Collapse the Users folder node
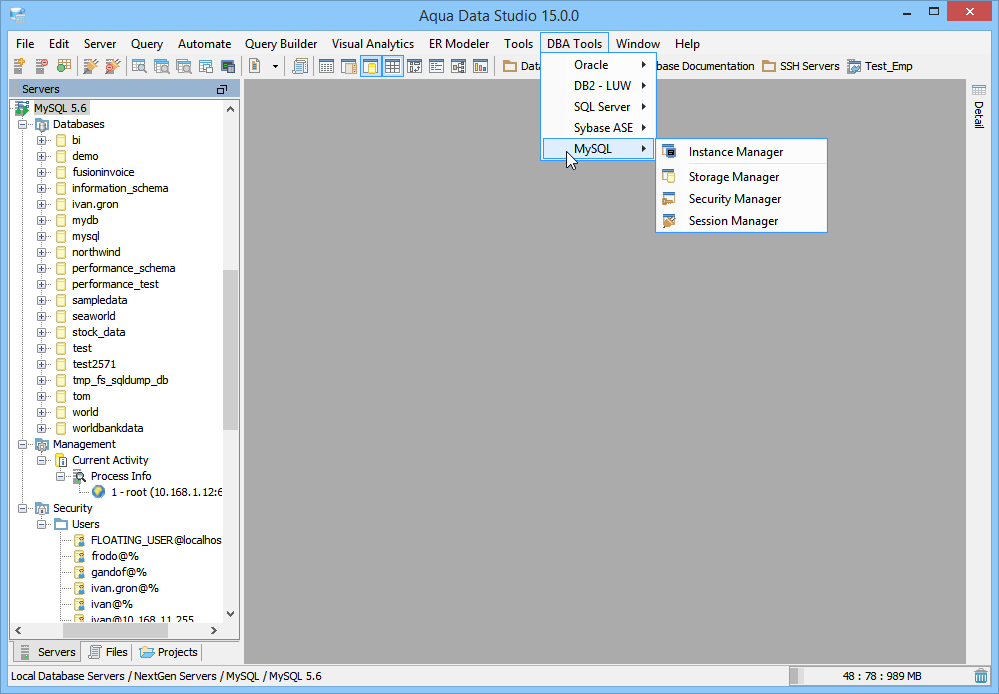This screenshot has width=999, height=694. 41,524
